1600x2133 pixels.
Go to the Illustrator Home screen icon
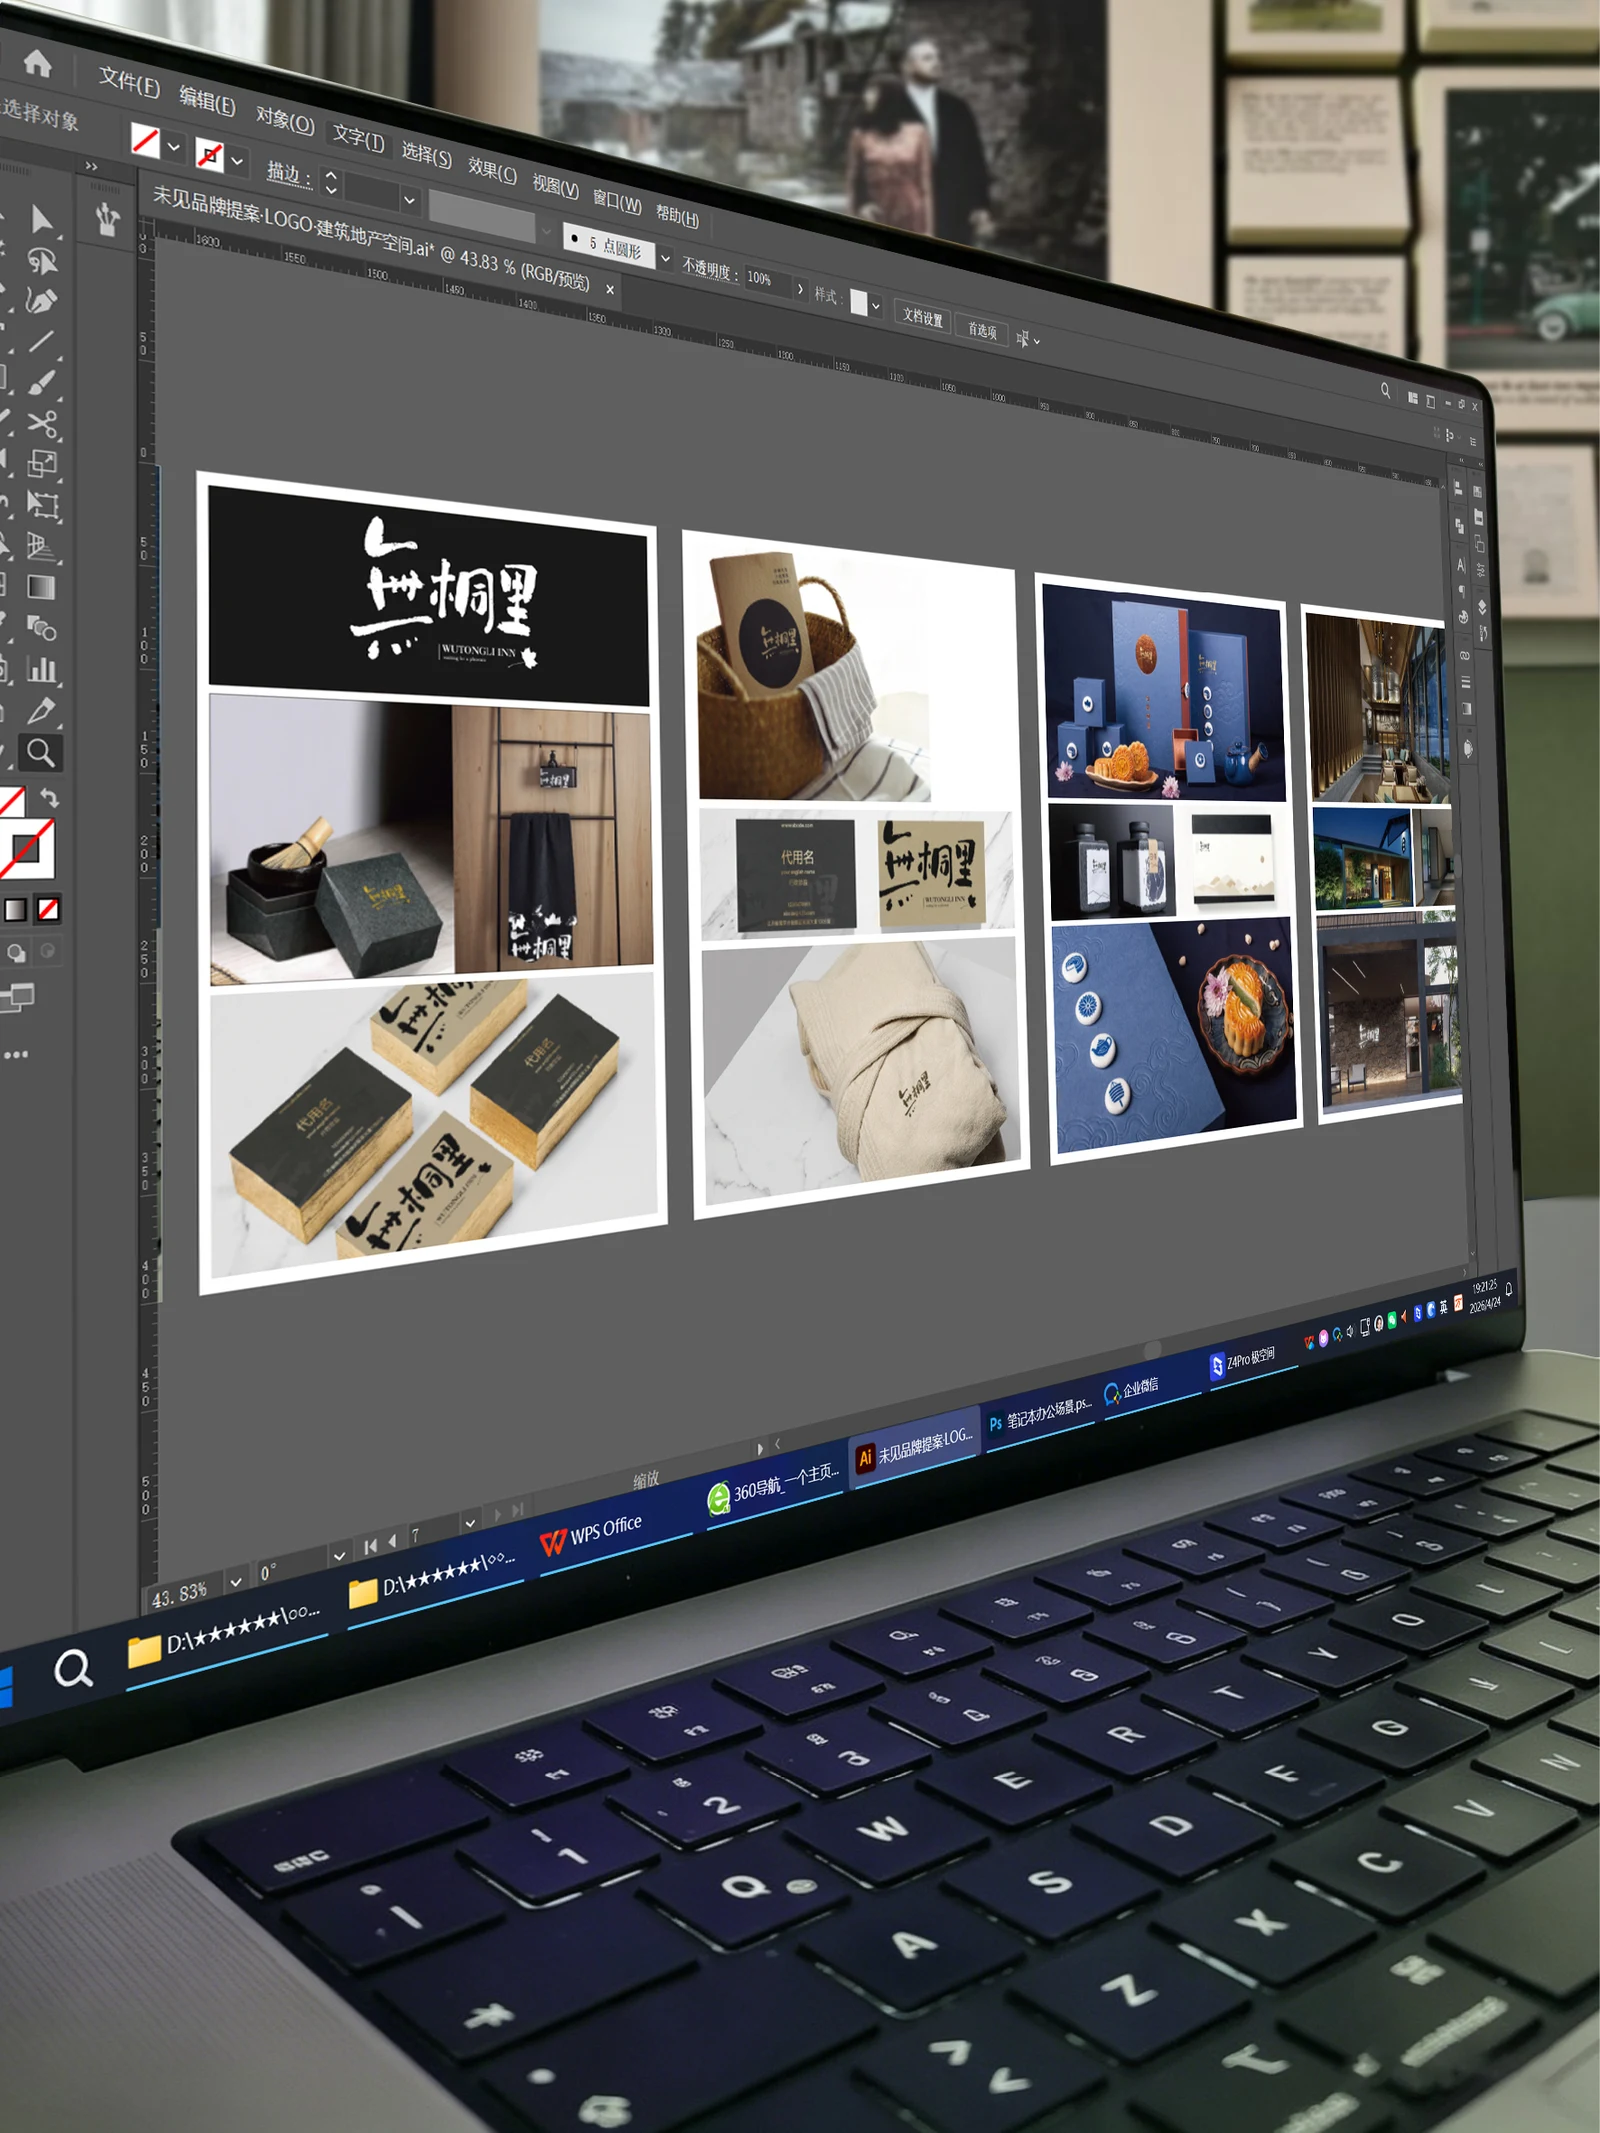38,63
